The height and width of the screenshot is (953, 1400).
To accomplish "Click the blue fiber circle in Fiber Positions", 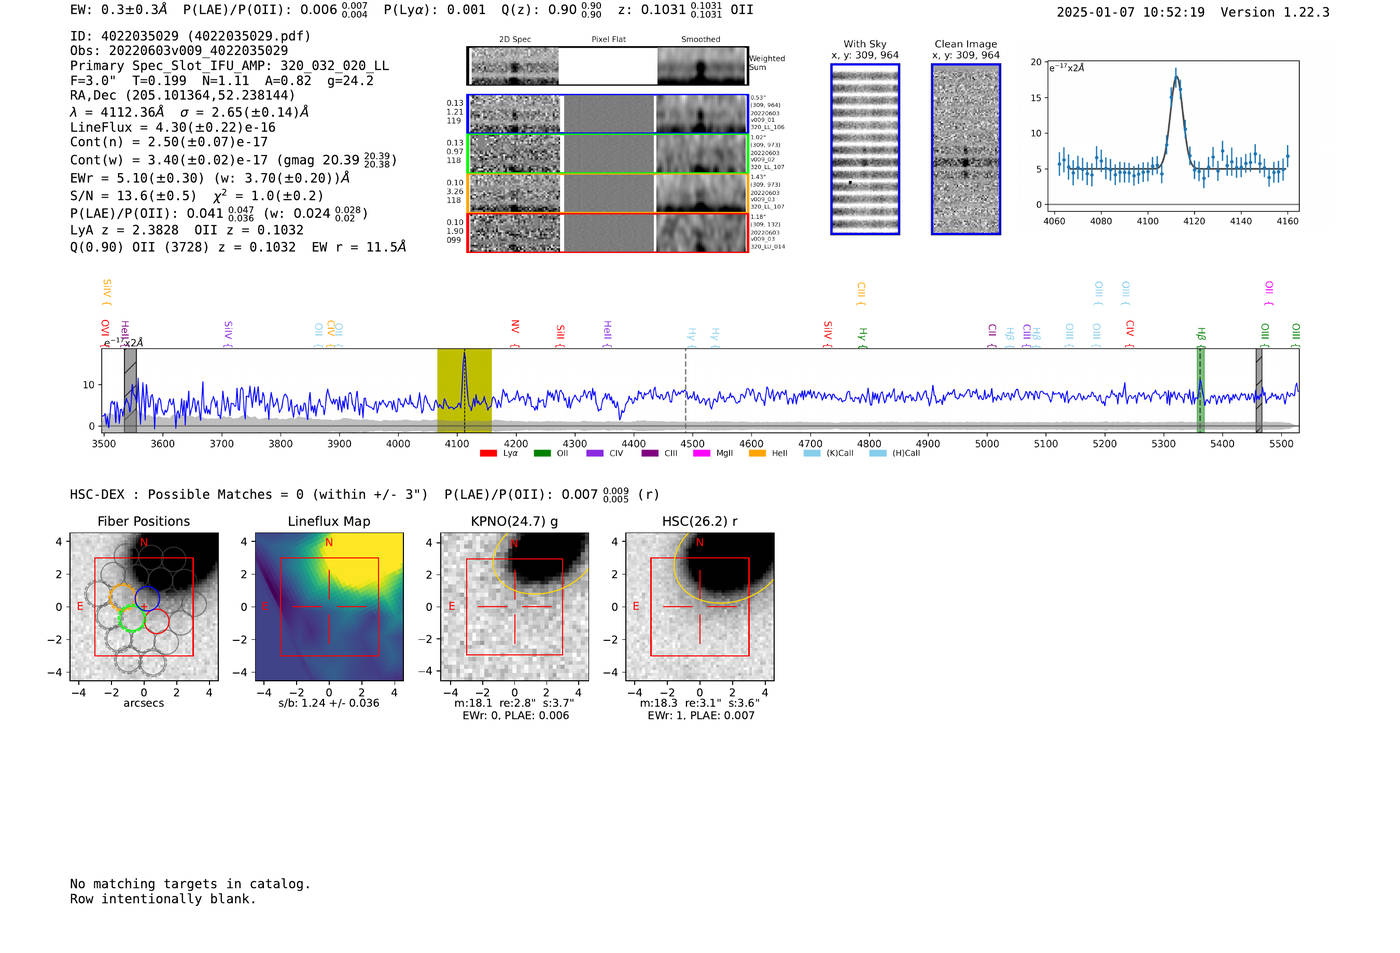I will coord(147,598).
